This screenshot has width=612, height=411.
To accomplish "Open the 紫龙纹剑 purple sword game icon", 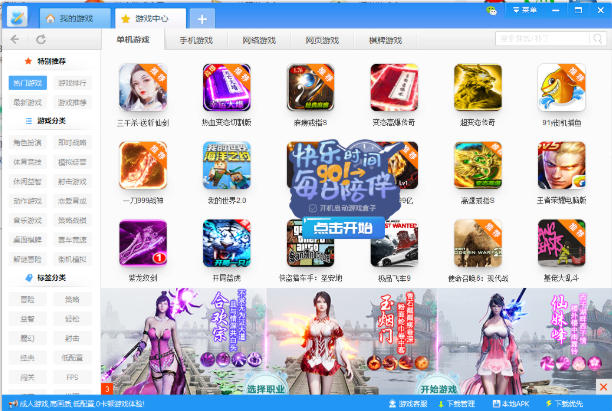I will (x=143, y=243).
